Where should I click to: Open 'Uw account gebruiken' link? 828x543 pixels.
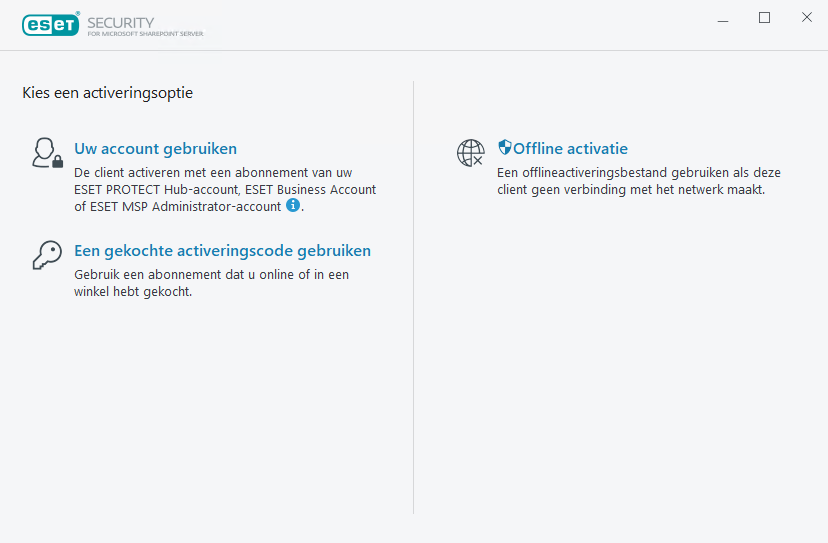point(155,148)
